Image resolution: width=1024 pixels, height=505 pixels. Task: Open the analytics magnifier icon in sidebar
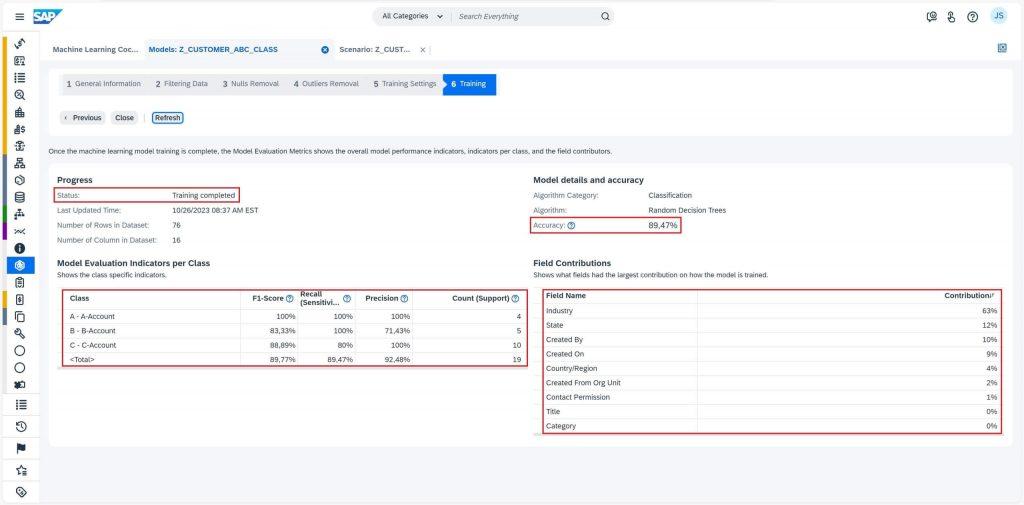coord(20,95)
